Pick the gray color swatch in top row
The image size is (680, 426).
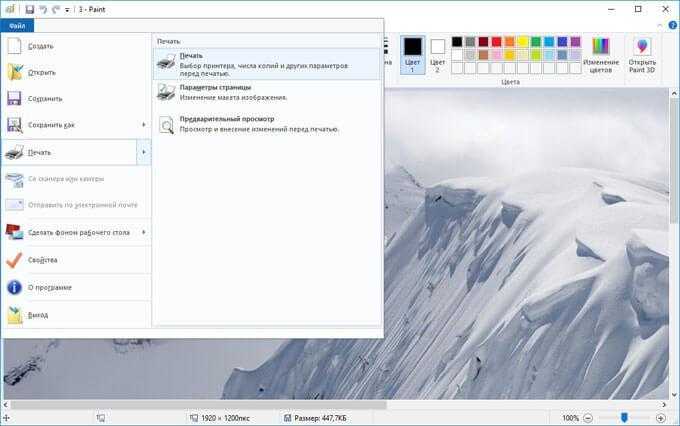470,42
